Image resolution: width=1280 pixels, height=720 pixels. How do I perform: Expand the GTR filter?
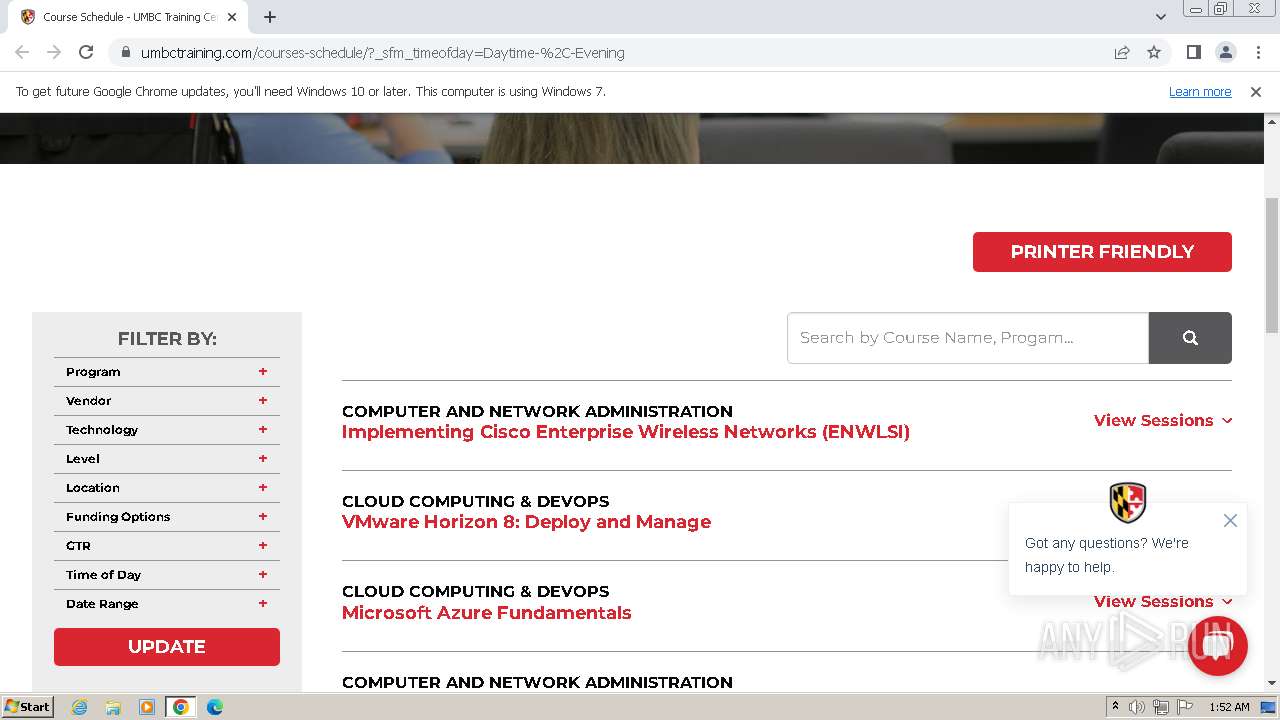point(167,546)
